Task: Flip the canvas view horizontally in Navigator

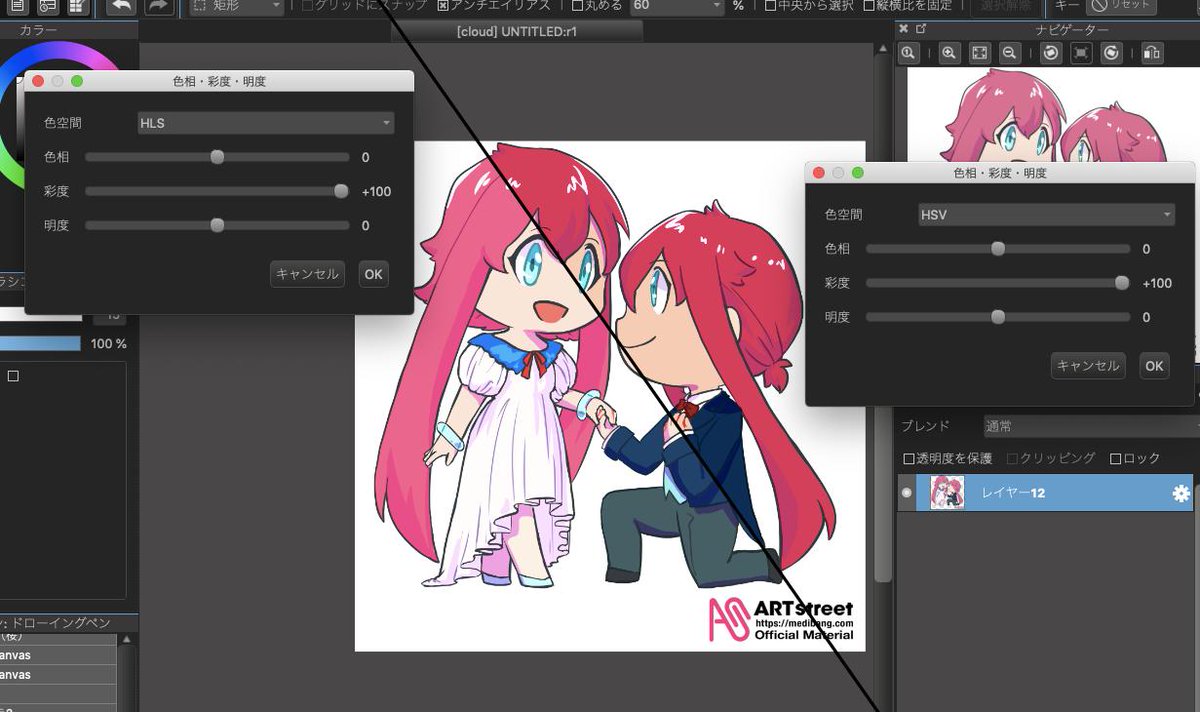Action: coord(1151,54)
